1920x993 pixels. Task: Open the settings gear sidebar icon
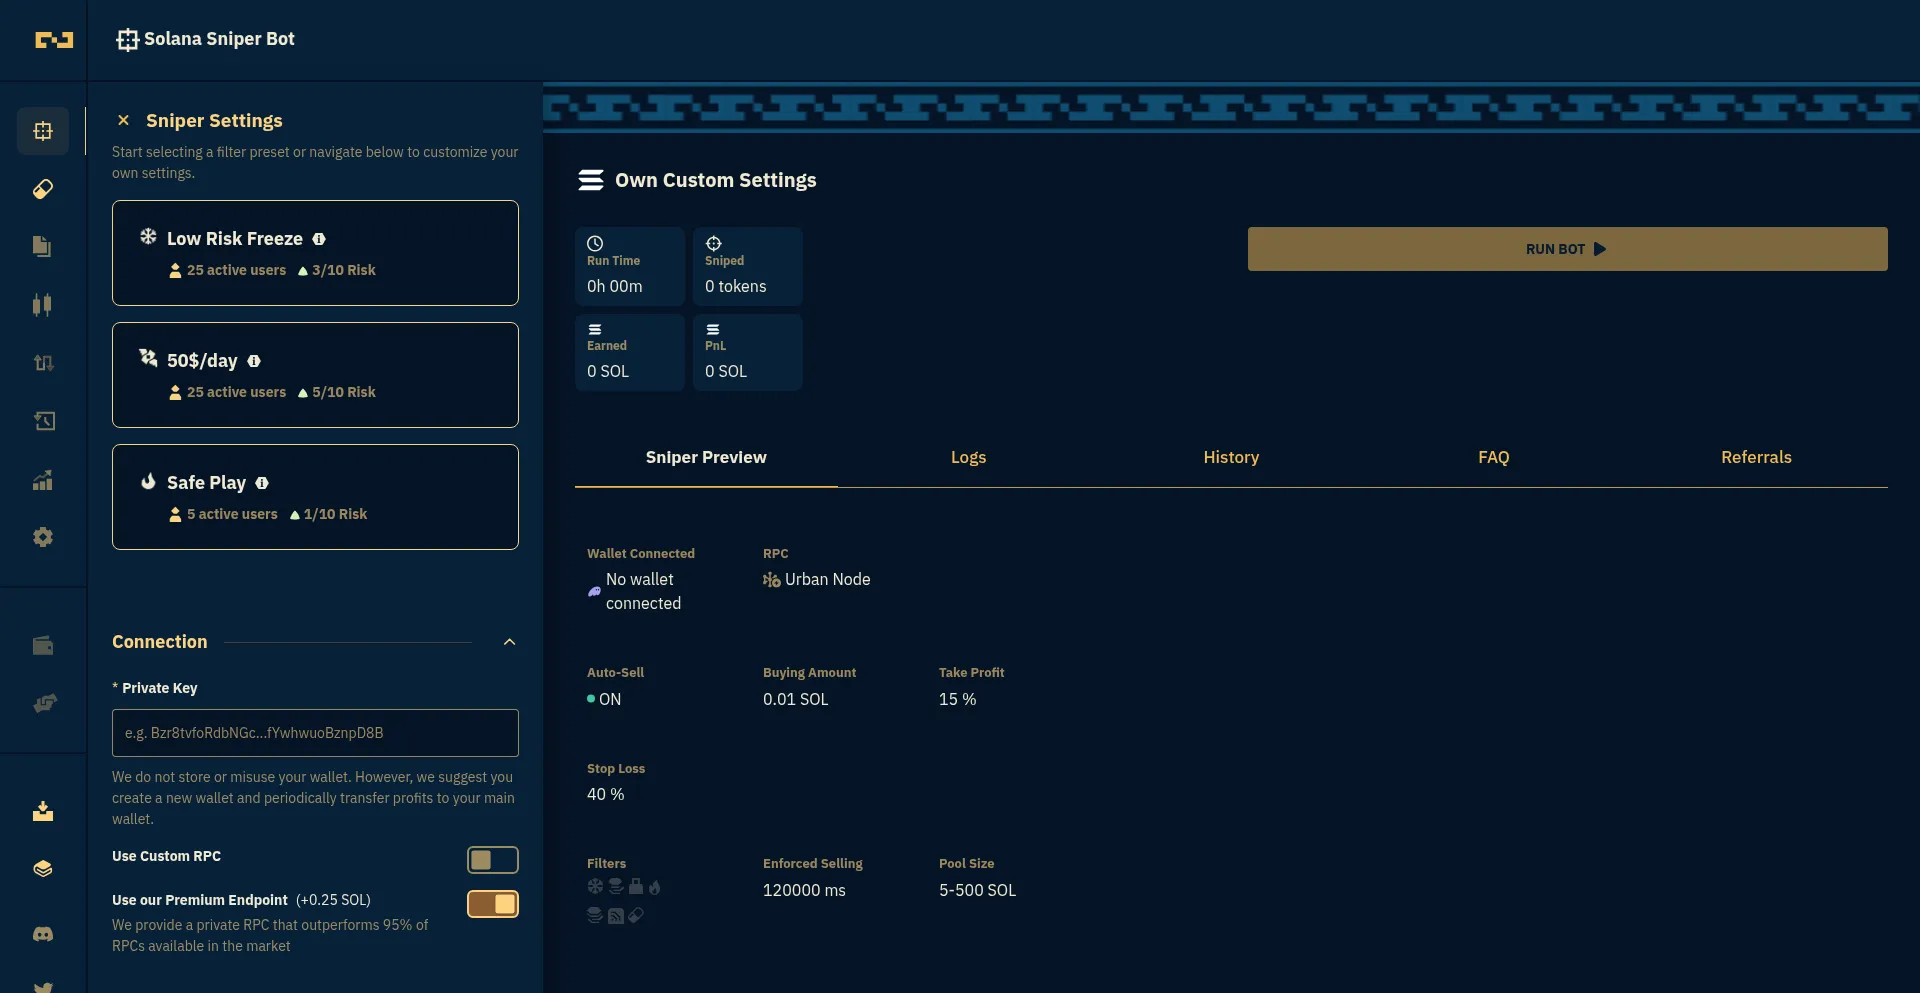(x=43, y=537)
